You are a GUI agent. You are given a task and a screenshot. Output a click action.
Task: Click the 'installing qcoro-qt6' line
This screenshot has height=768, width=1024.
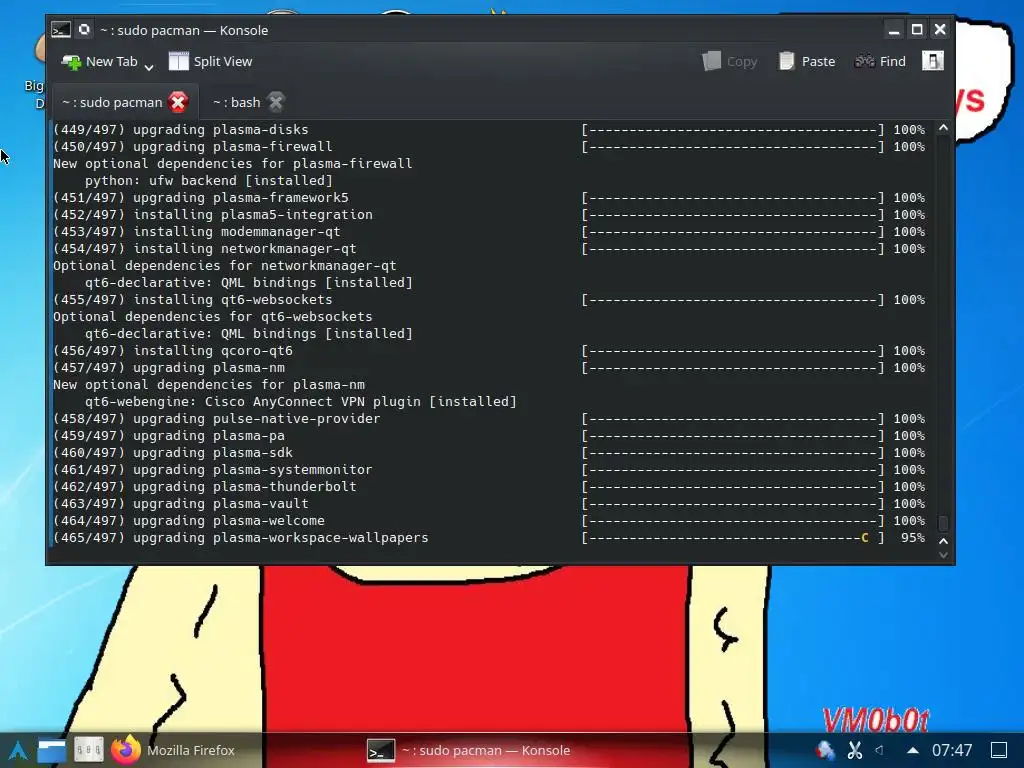point(173,351)
